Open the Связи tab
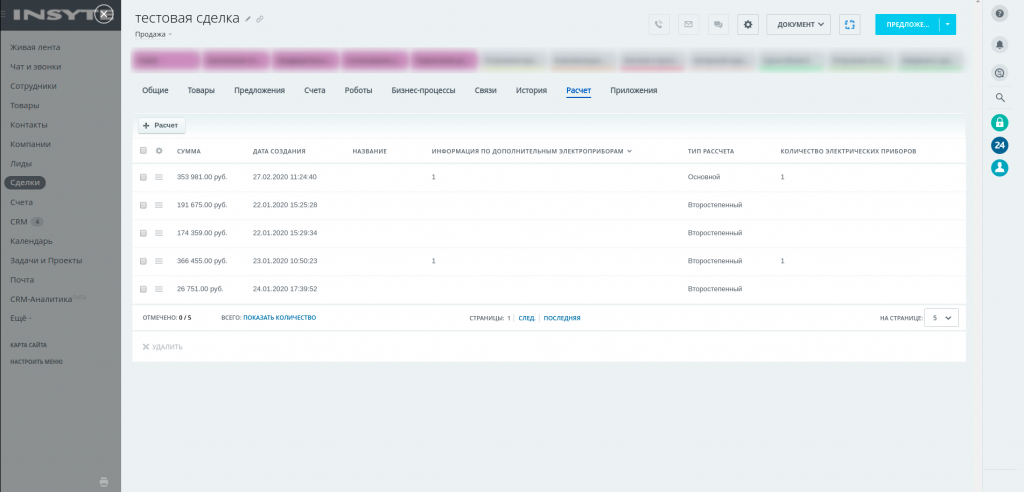The width and height of the screenshot is (1024, 492). (485, 91)
